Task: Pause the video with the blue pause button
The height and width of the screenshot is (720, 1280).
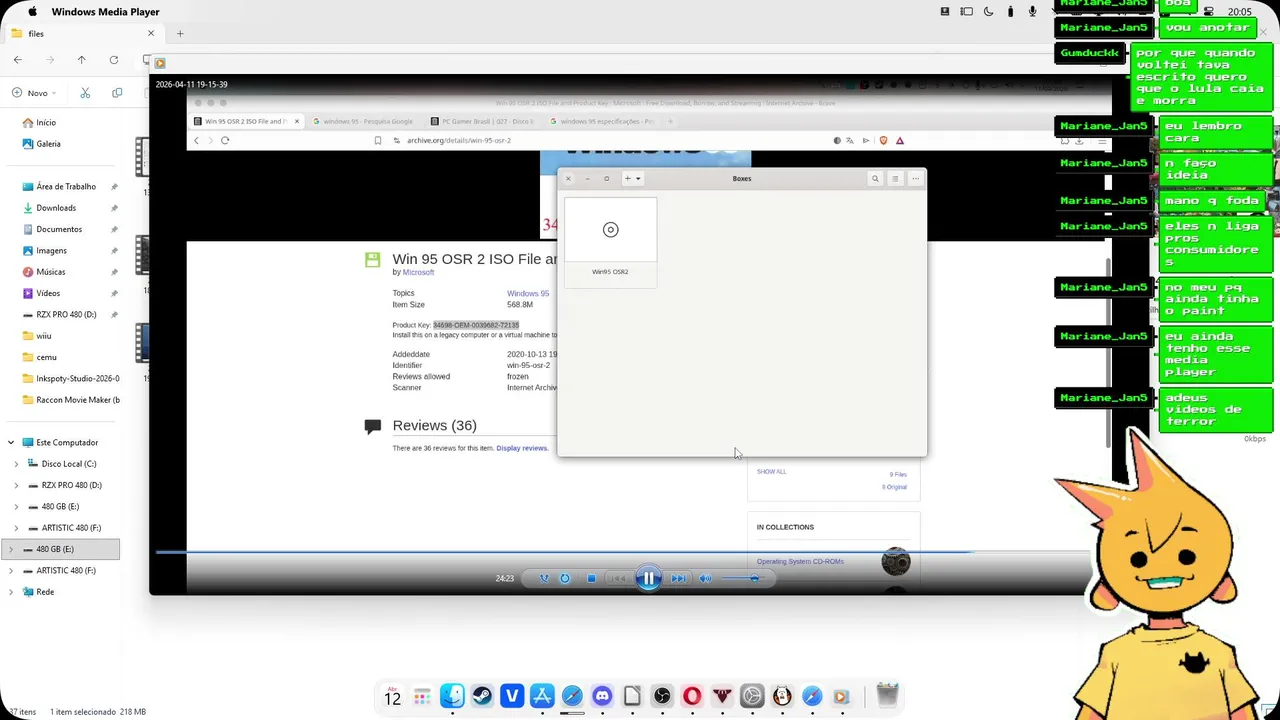Action: click(x=648, y=578)
